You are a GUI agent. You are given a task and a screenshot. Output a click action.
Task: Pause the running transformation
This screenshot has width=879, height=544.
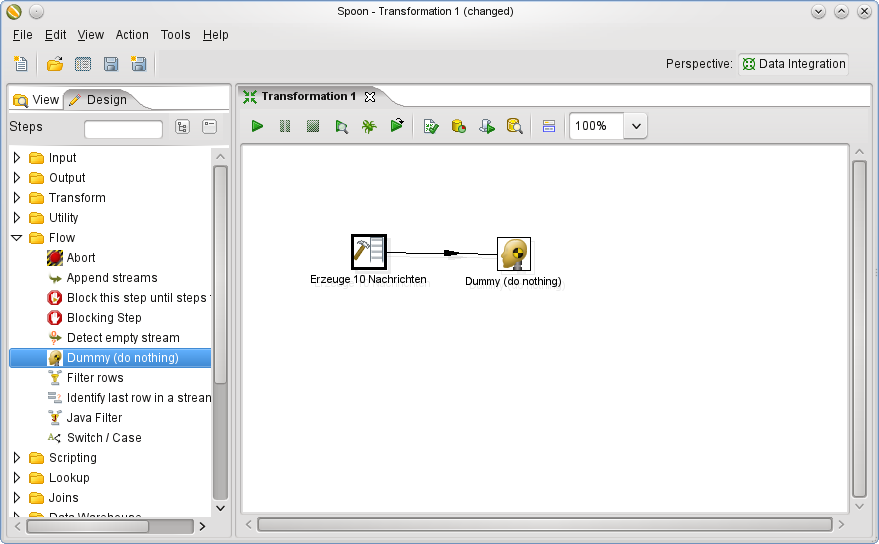pyautogui.click(x=285, y=126)
